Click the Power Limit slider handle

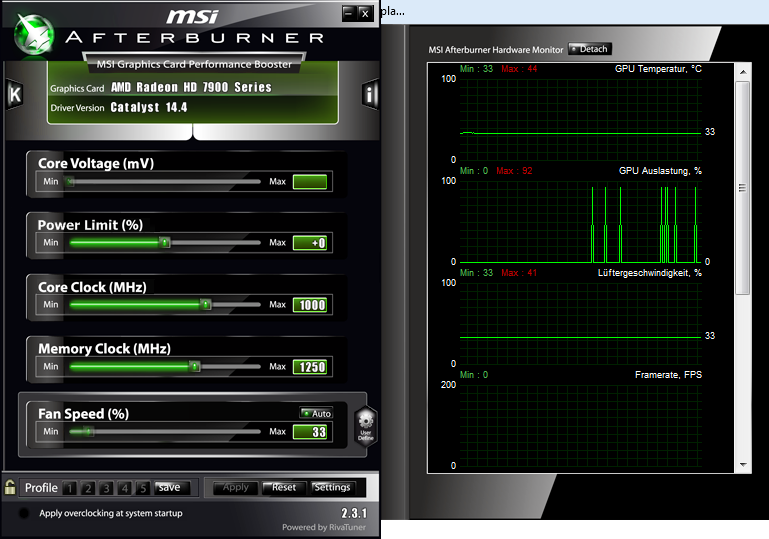(x=165, y=242)
